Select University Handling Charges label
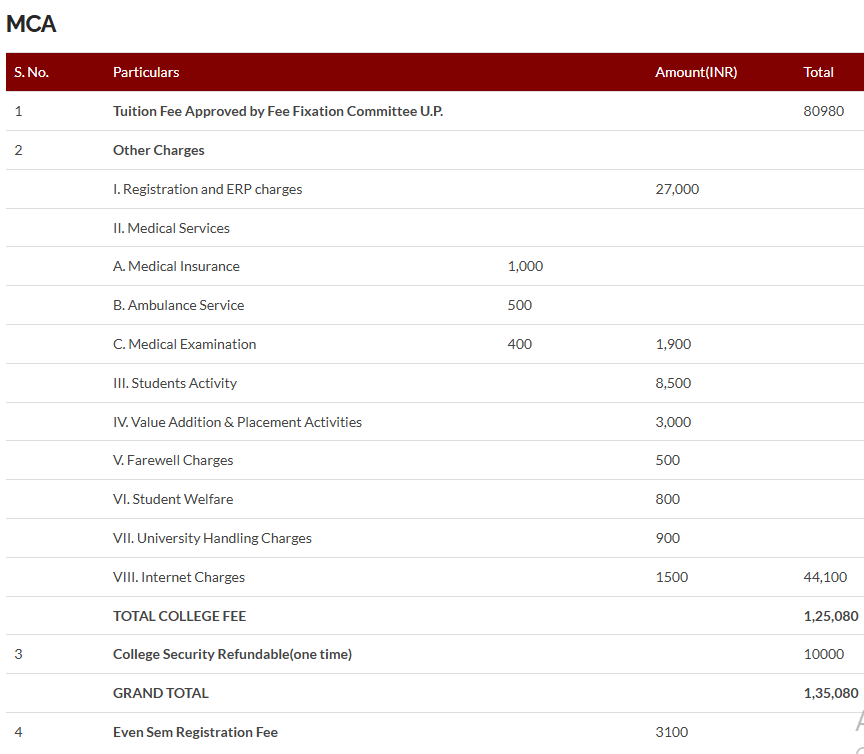The image size is (864, 754). [212, 538]
